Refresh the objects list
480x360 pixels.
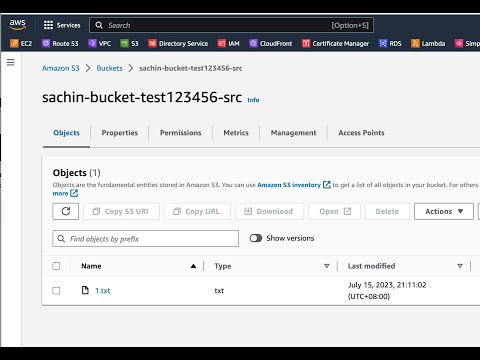point(66,211)
